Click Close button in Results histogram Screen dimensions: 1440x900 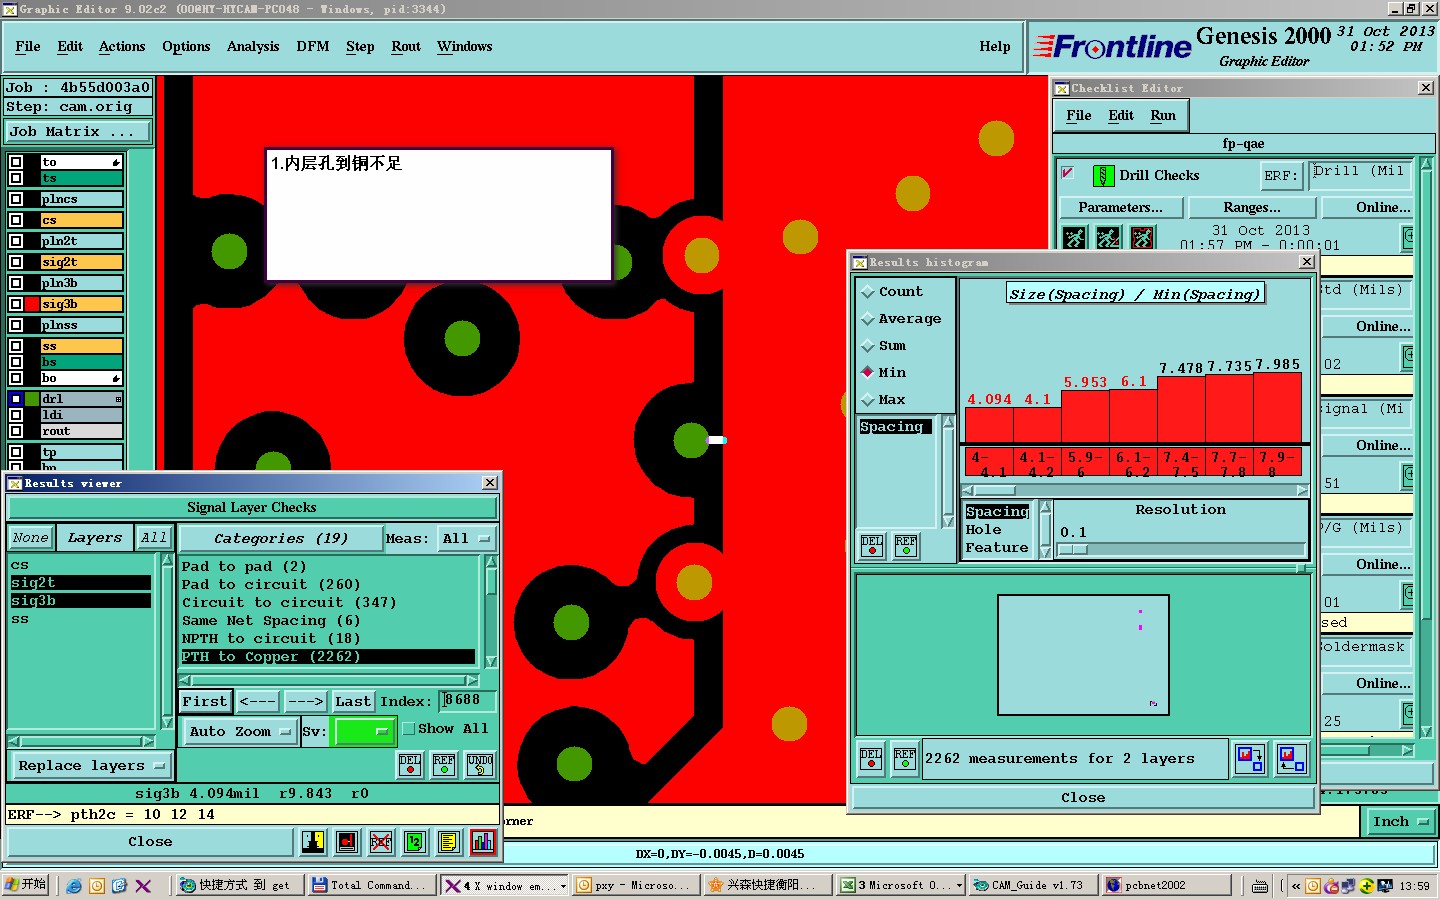tap(1083, 798)
